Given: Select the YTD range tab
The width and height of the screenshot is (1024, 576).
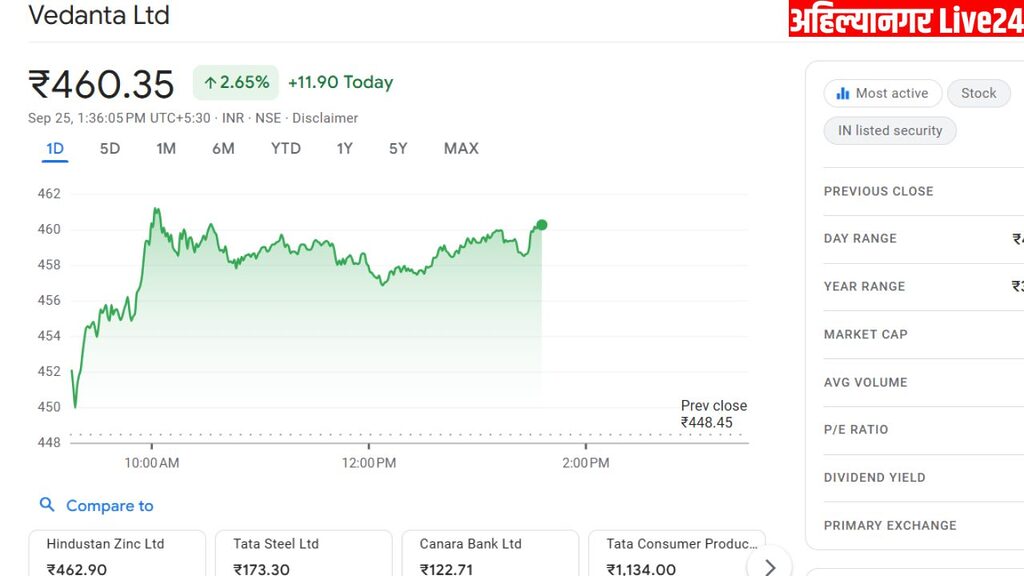Looking at the screenshot, I should pos(286,149).
